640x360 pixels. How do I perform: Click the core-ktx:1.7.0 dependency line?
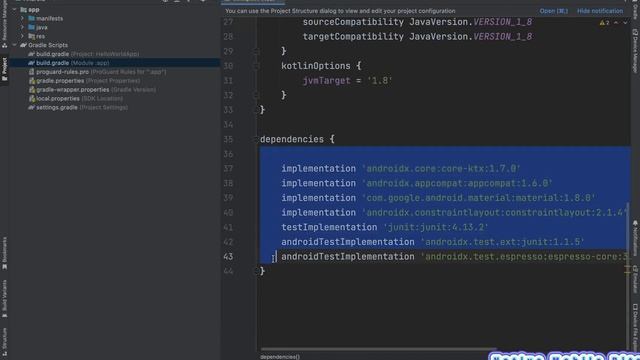click(401, 169)
